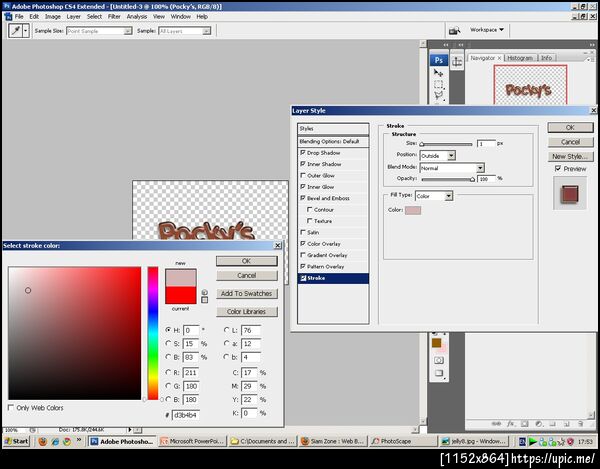Click the Ps logo atop toolbox

439,60
